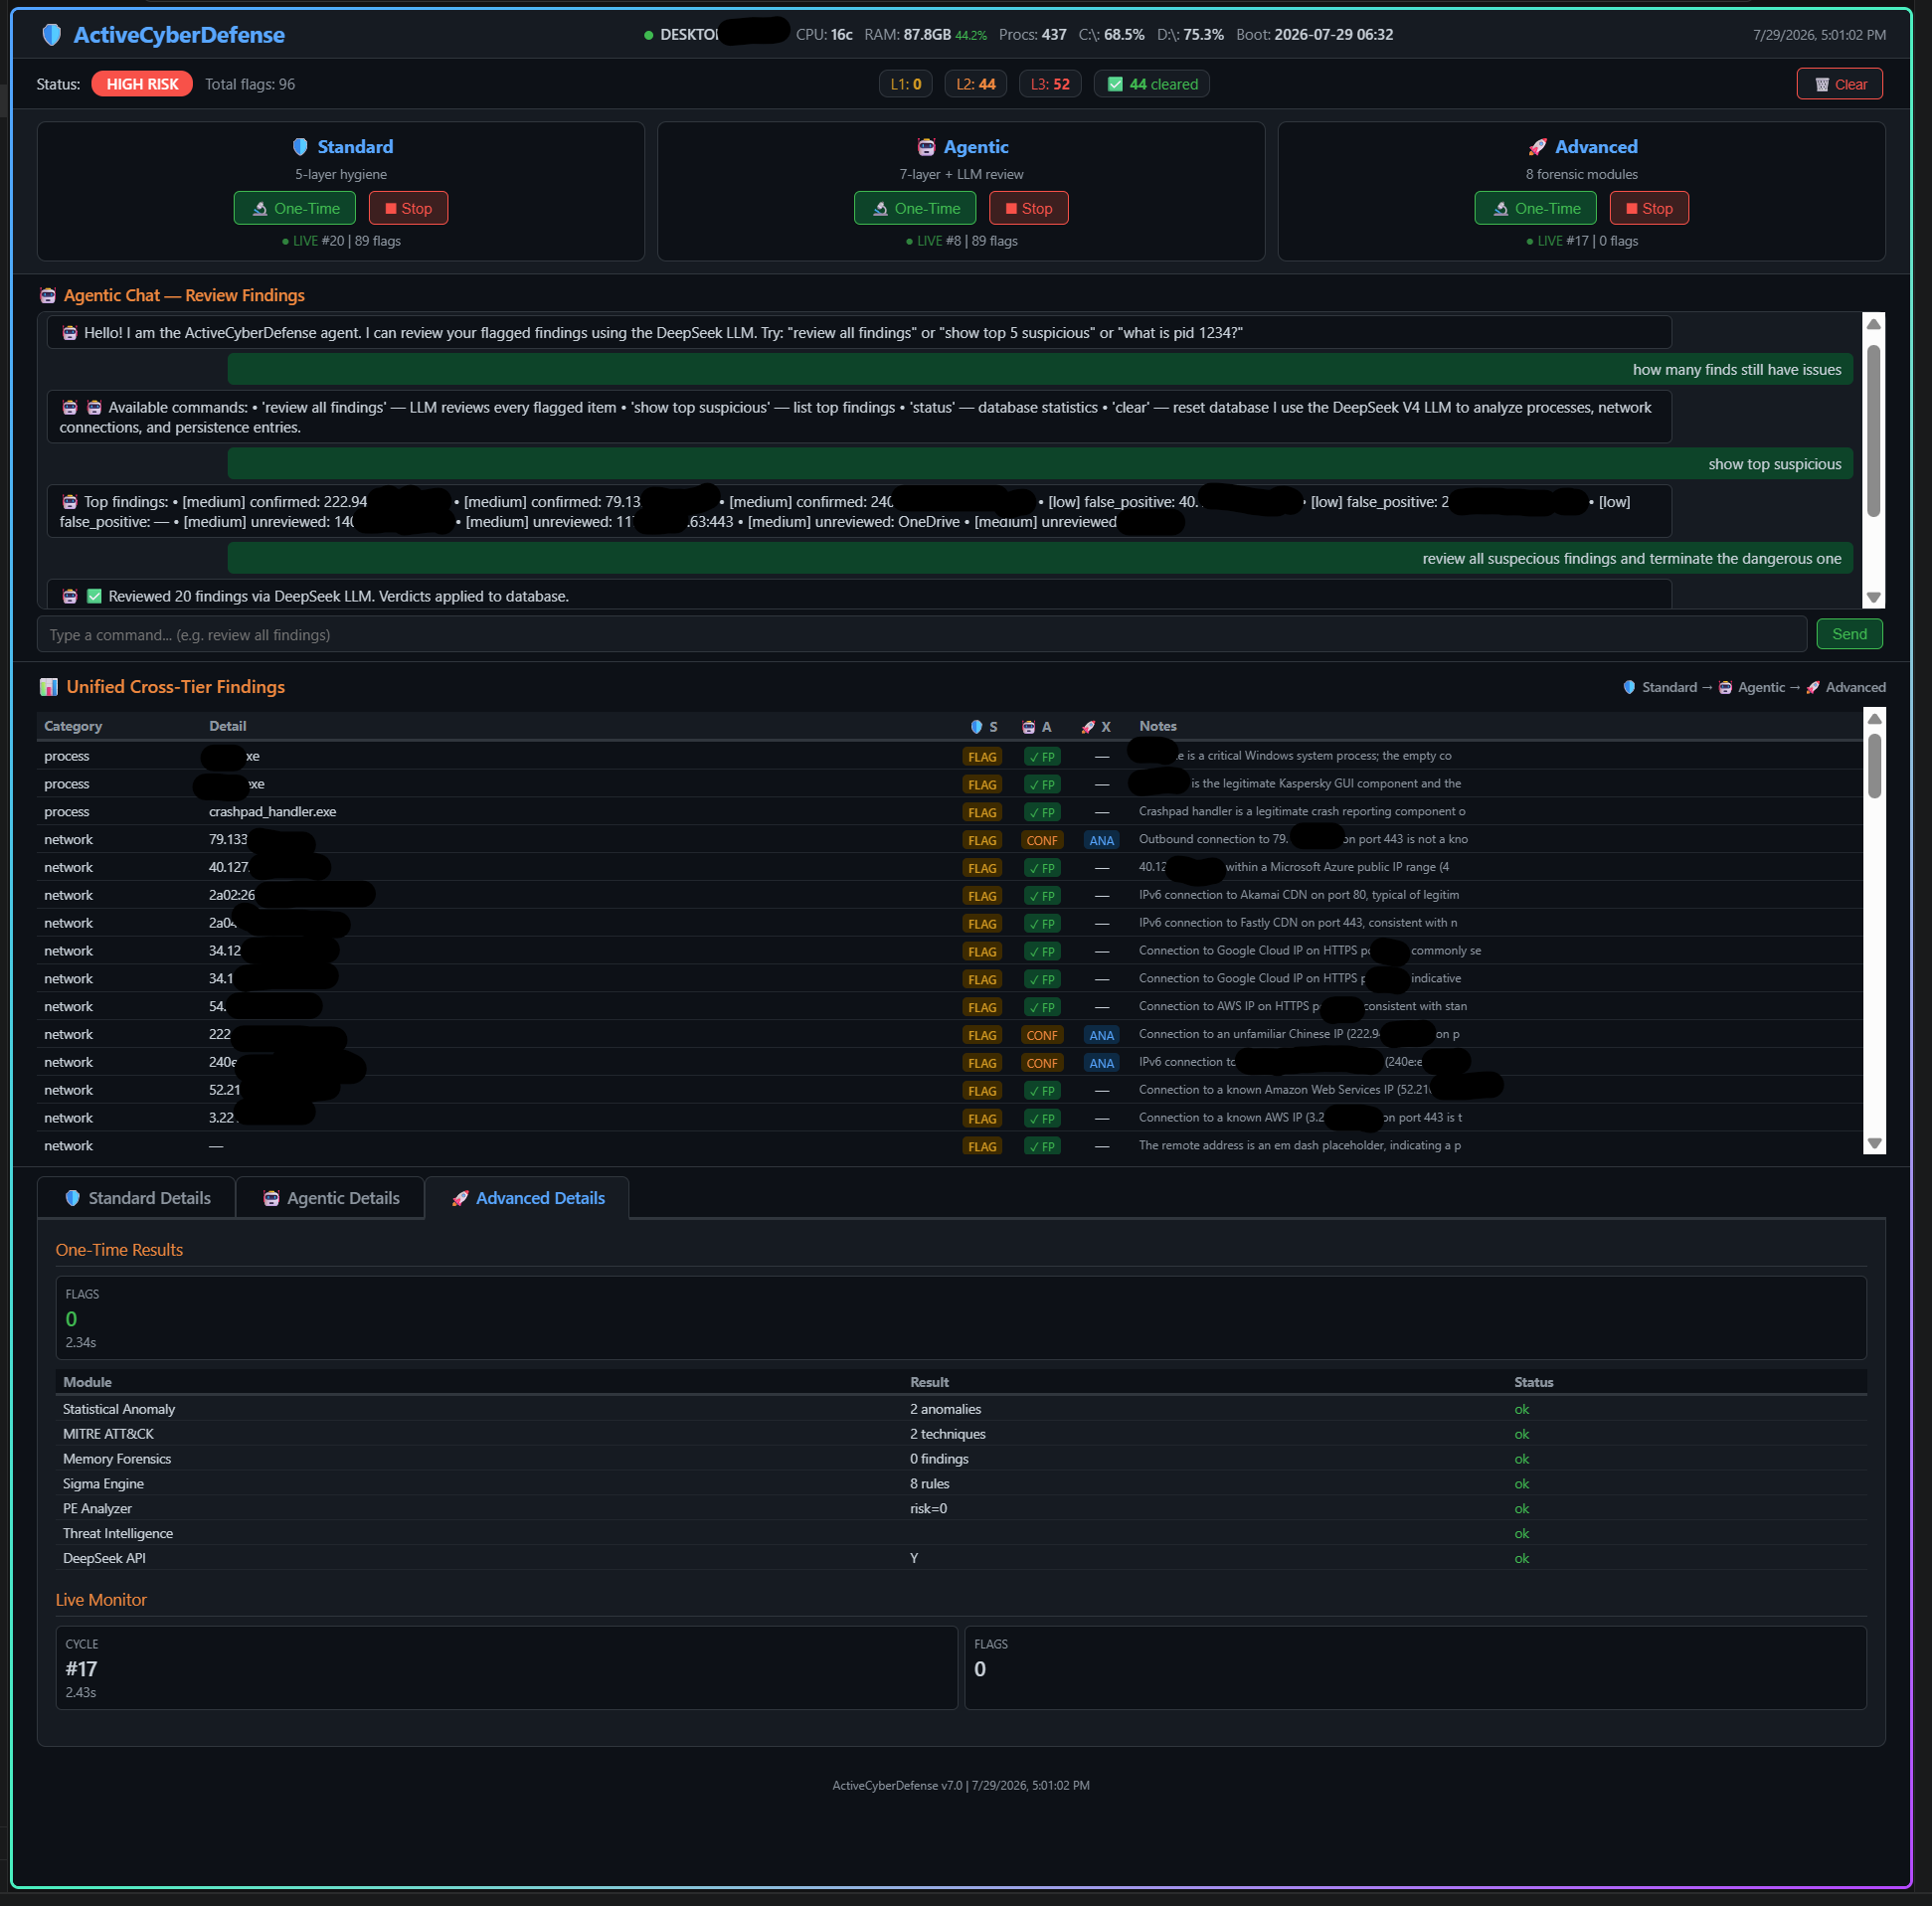The width and height of the screenshot is (1932, 1906).
Task: Run a One-Time Standard scan
Action: coord(295,208)
